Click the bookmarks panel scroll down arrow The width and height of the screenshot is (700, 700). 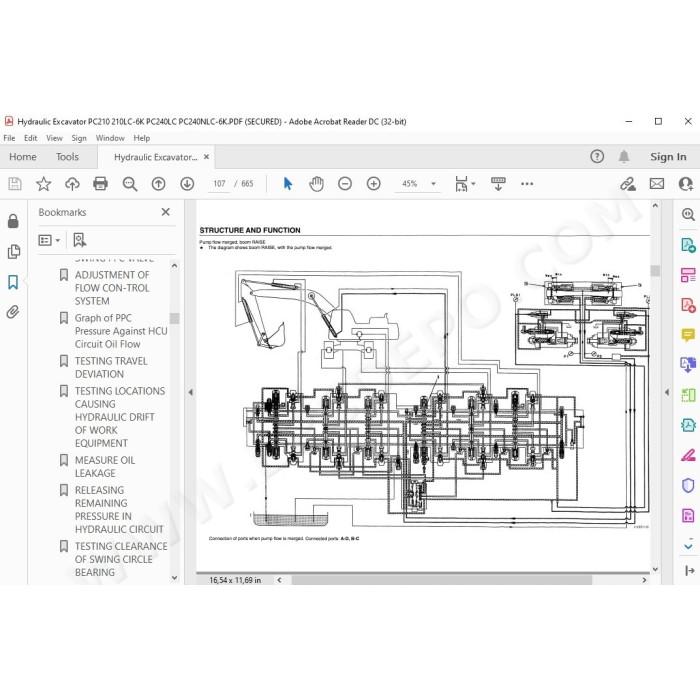(x=175, y=578)
